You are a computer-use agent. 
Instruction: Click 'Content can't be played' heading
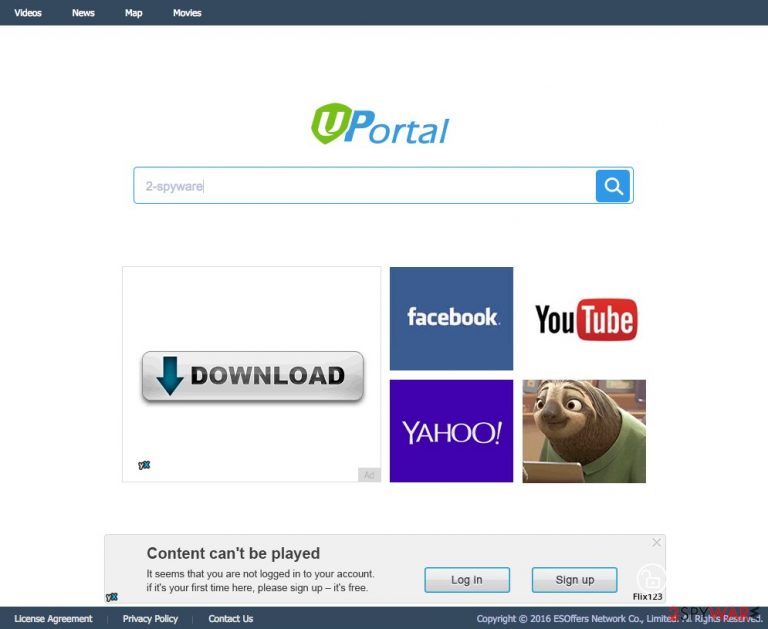point(233,553)
